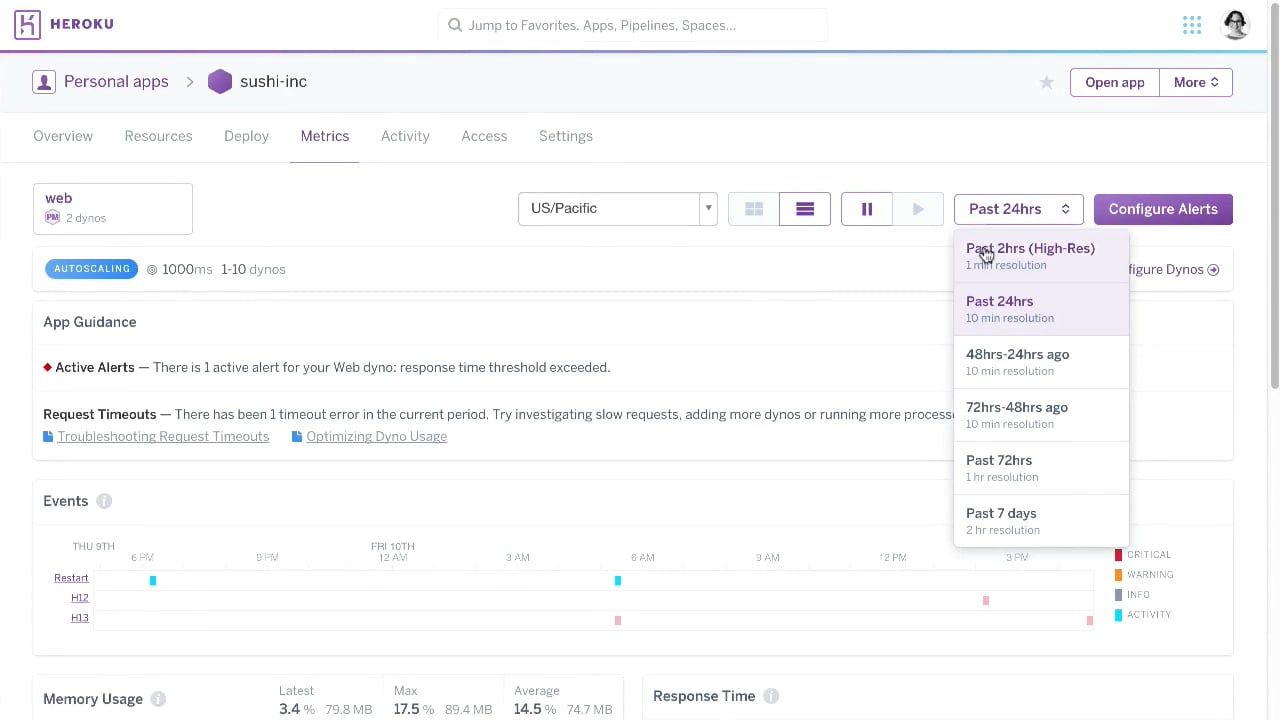This screenshot has height=720, width=1280.
Task: Click the H12 pink event marker
Action: click(x=986, y=601)
